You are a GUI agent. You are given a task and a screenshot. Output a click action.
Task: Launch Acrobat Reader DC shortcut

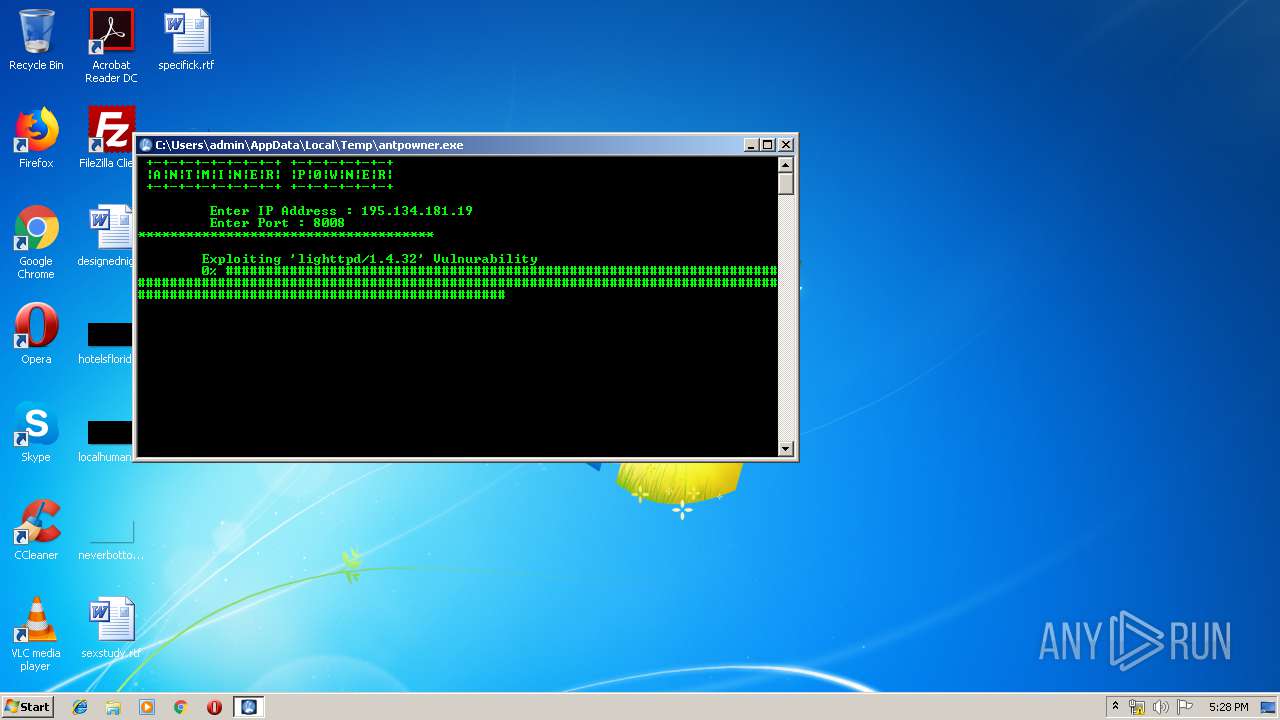coord(111,46)
